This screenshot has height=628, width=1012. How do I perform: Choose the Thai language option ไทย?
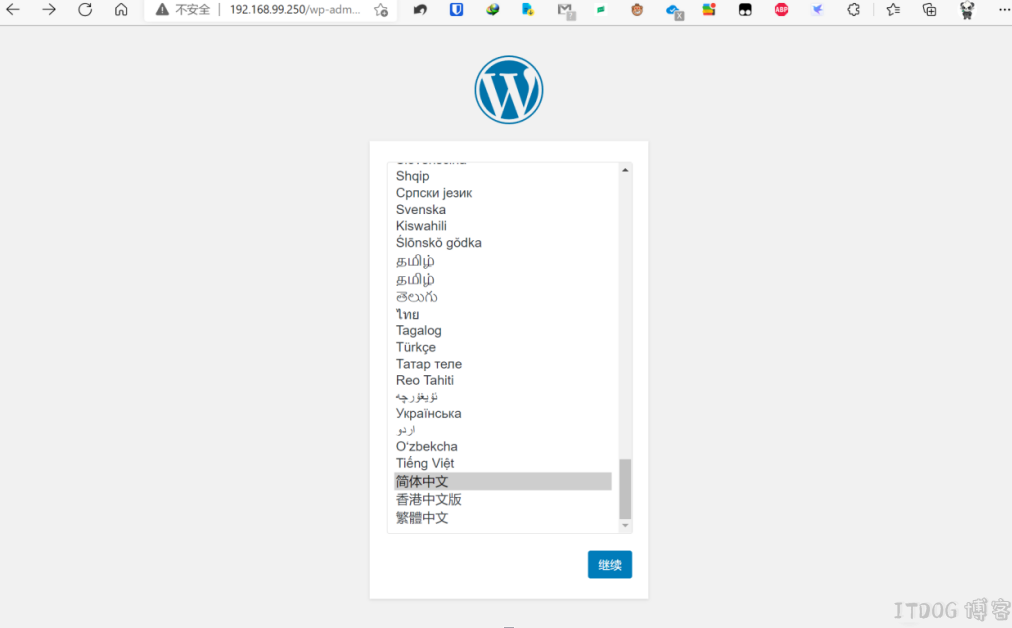tap(503, 314)
